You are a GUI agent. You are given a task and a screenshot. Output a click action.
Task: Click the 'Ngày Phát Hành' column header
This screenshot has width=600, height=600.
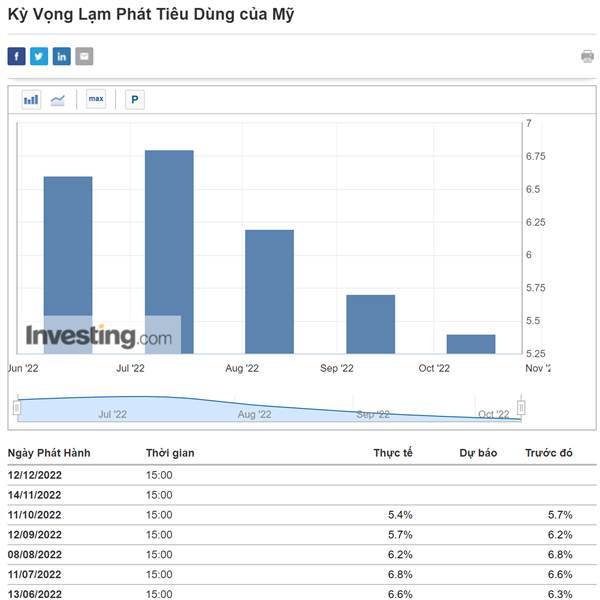click(49, 453)
